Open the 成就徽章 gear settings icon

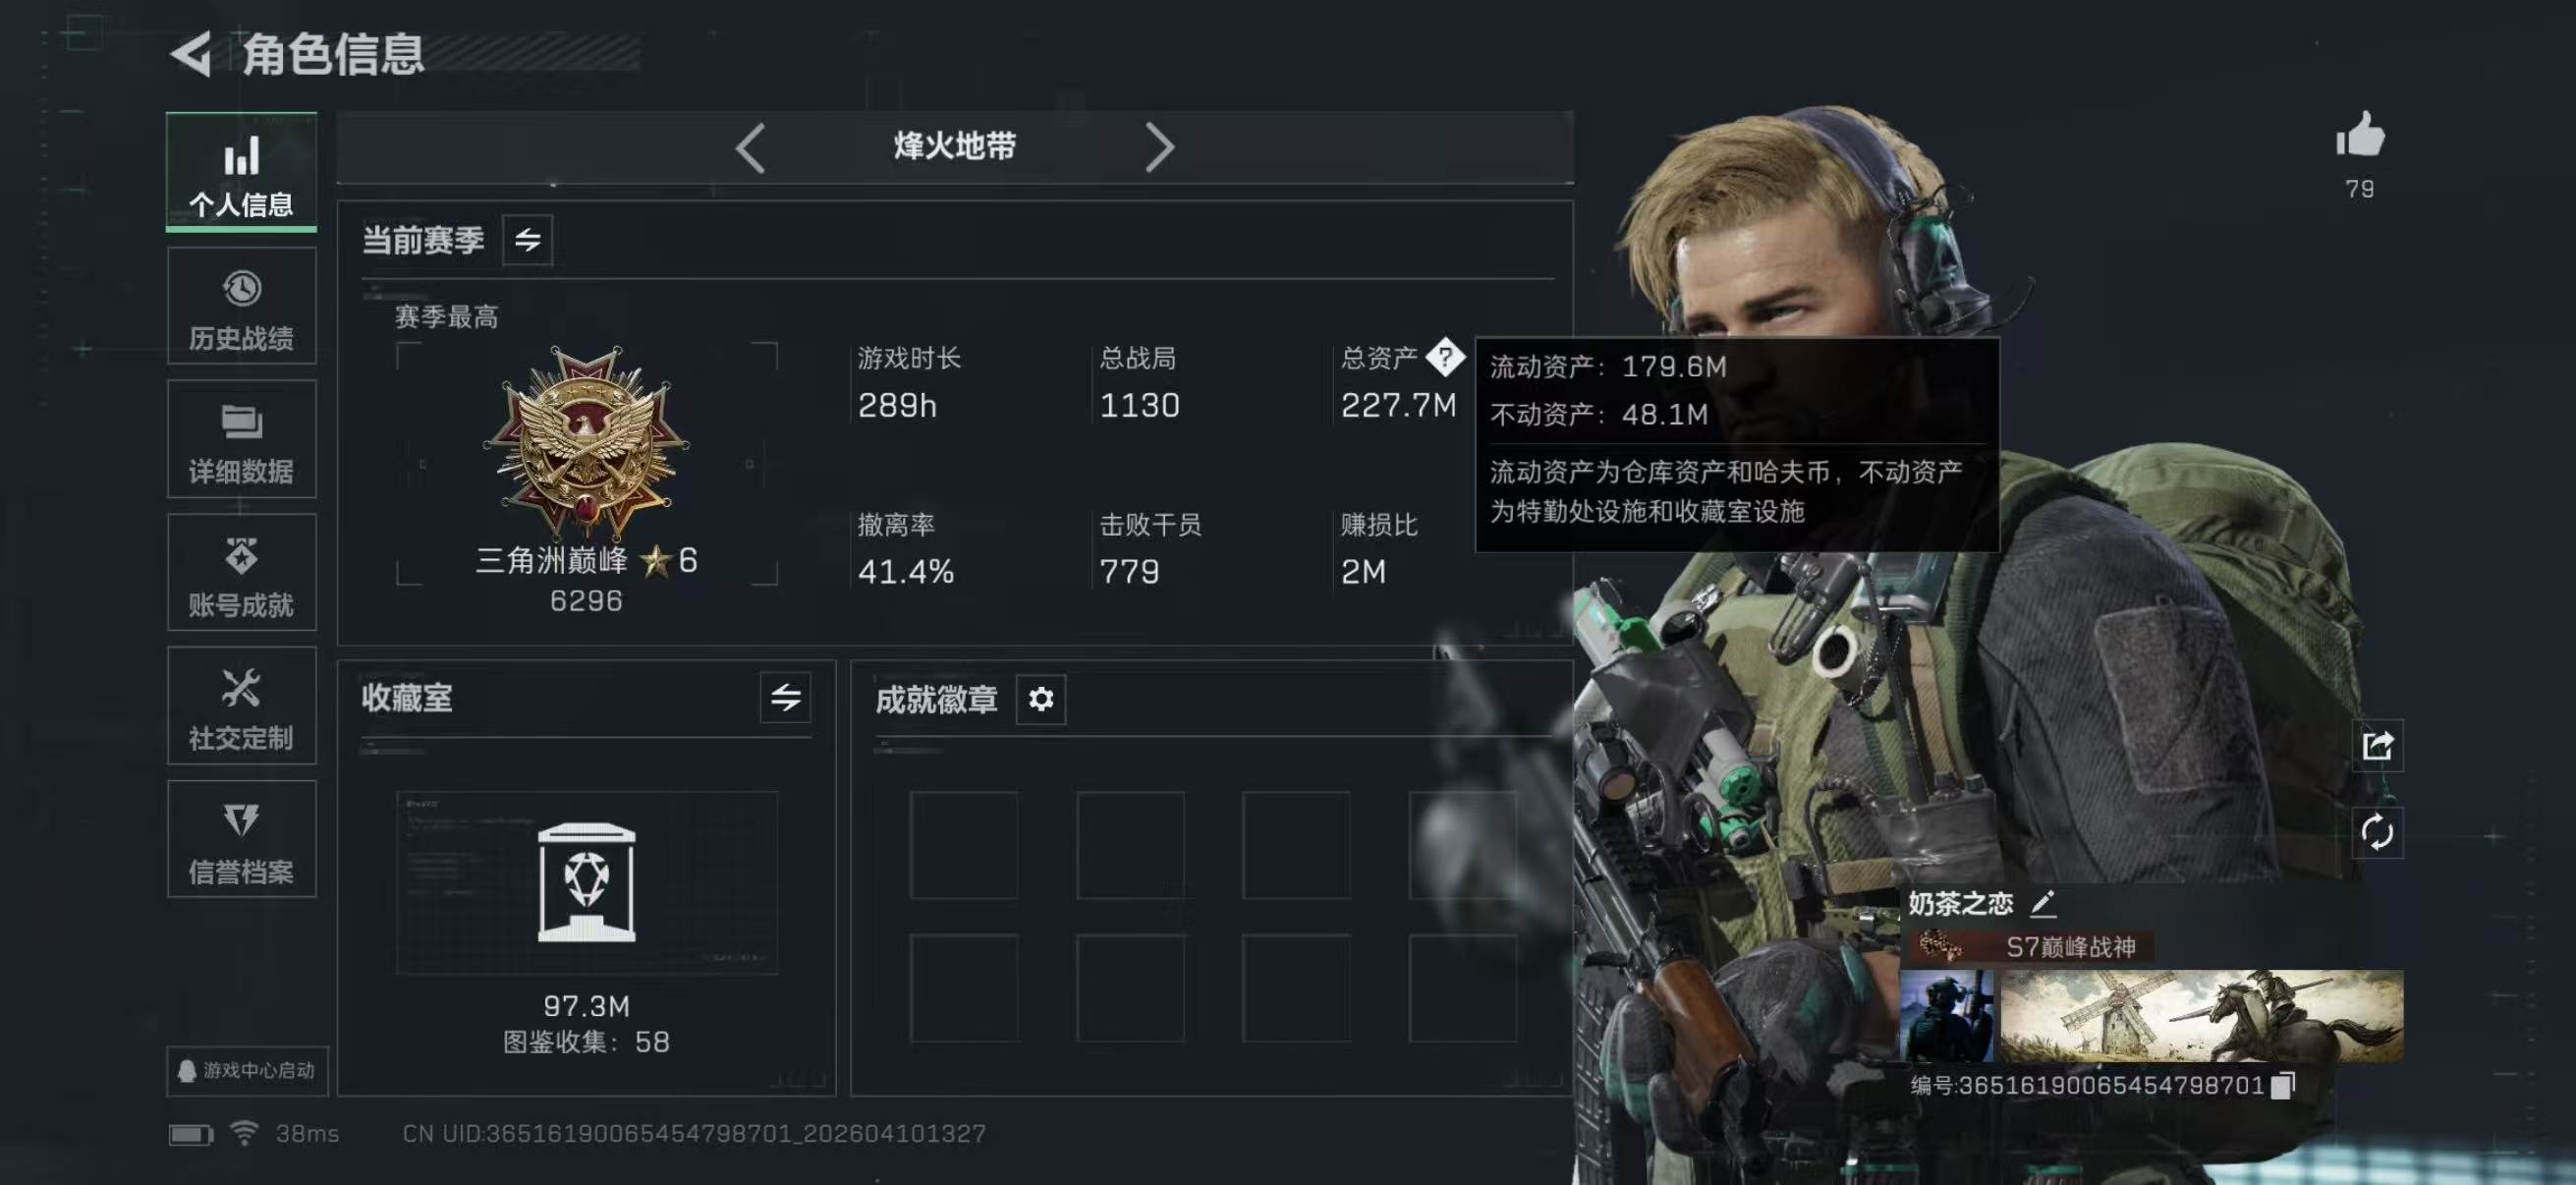pyautogui.click(x=1041, y=699)
